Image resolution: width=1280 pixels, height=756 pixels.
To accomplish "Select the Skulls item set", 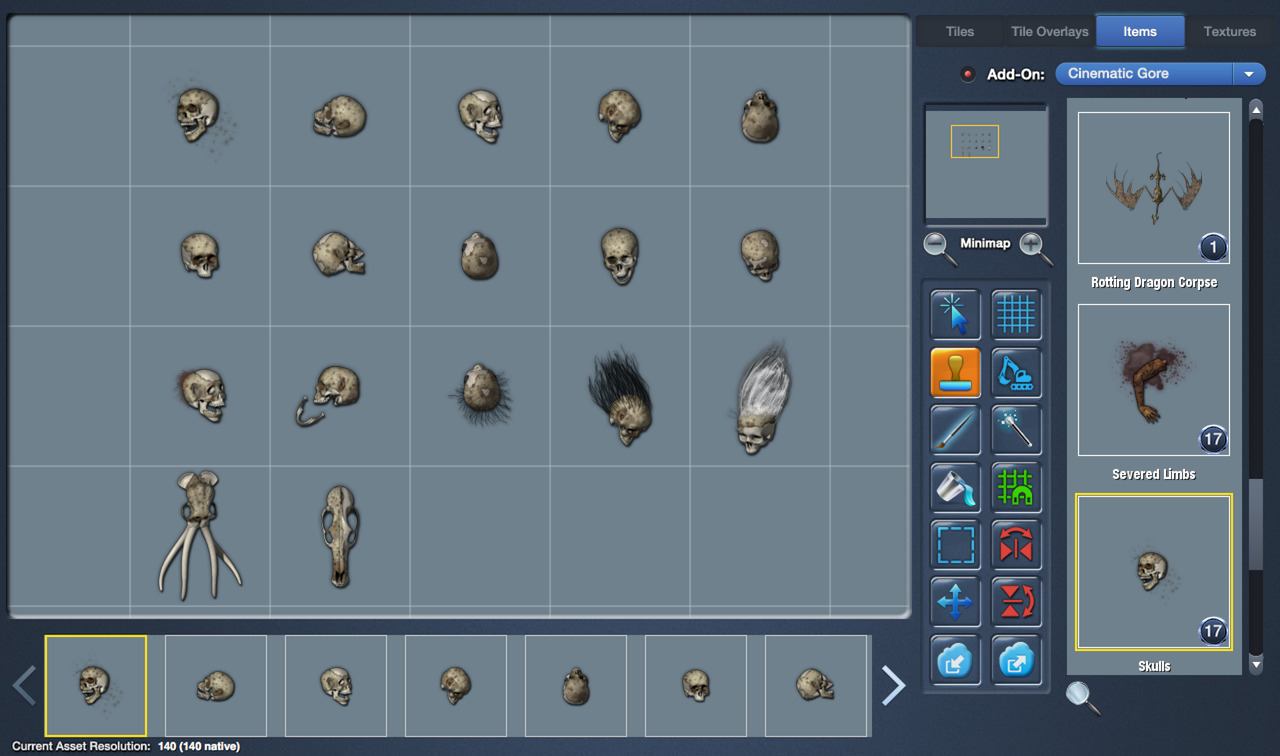I will [1154, 572].
